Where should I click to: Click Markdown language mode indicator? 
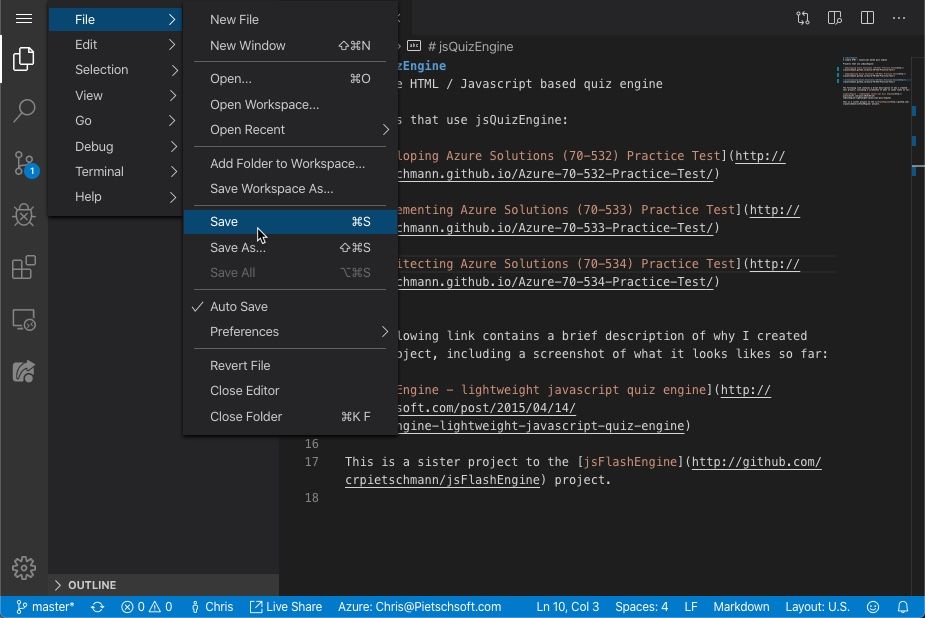click(741, 607)
